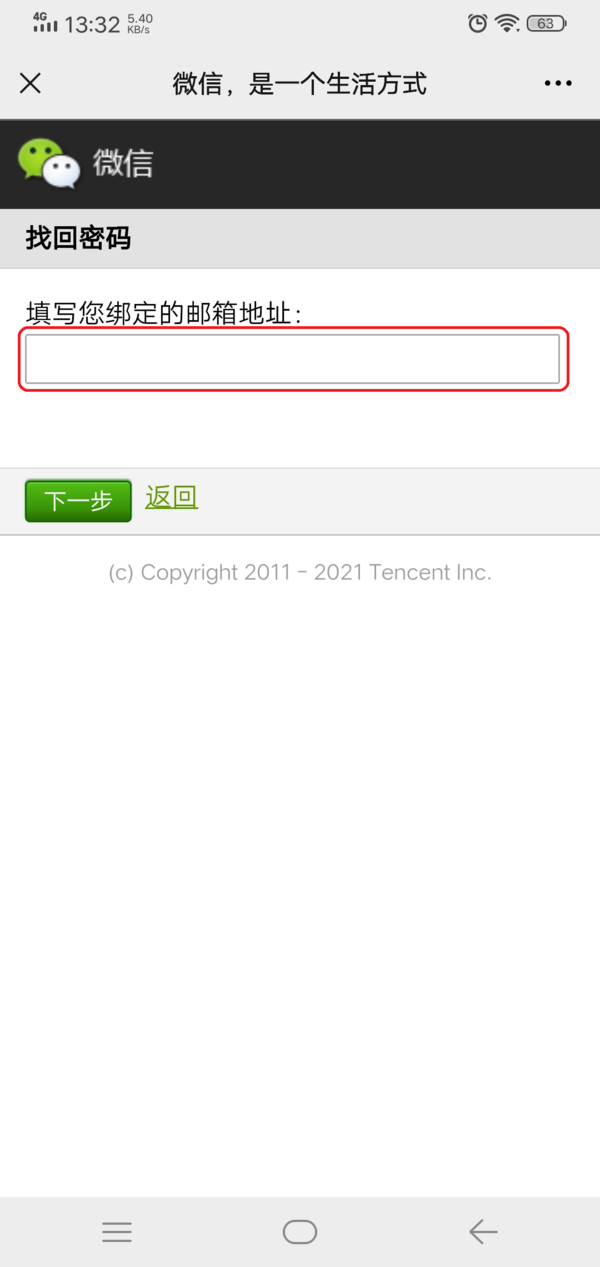The width and height of the screenshot is (600, 1267).
Task: Tap the 4G signal strength icon
Action: coord(45,22)
